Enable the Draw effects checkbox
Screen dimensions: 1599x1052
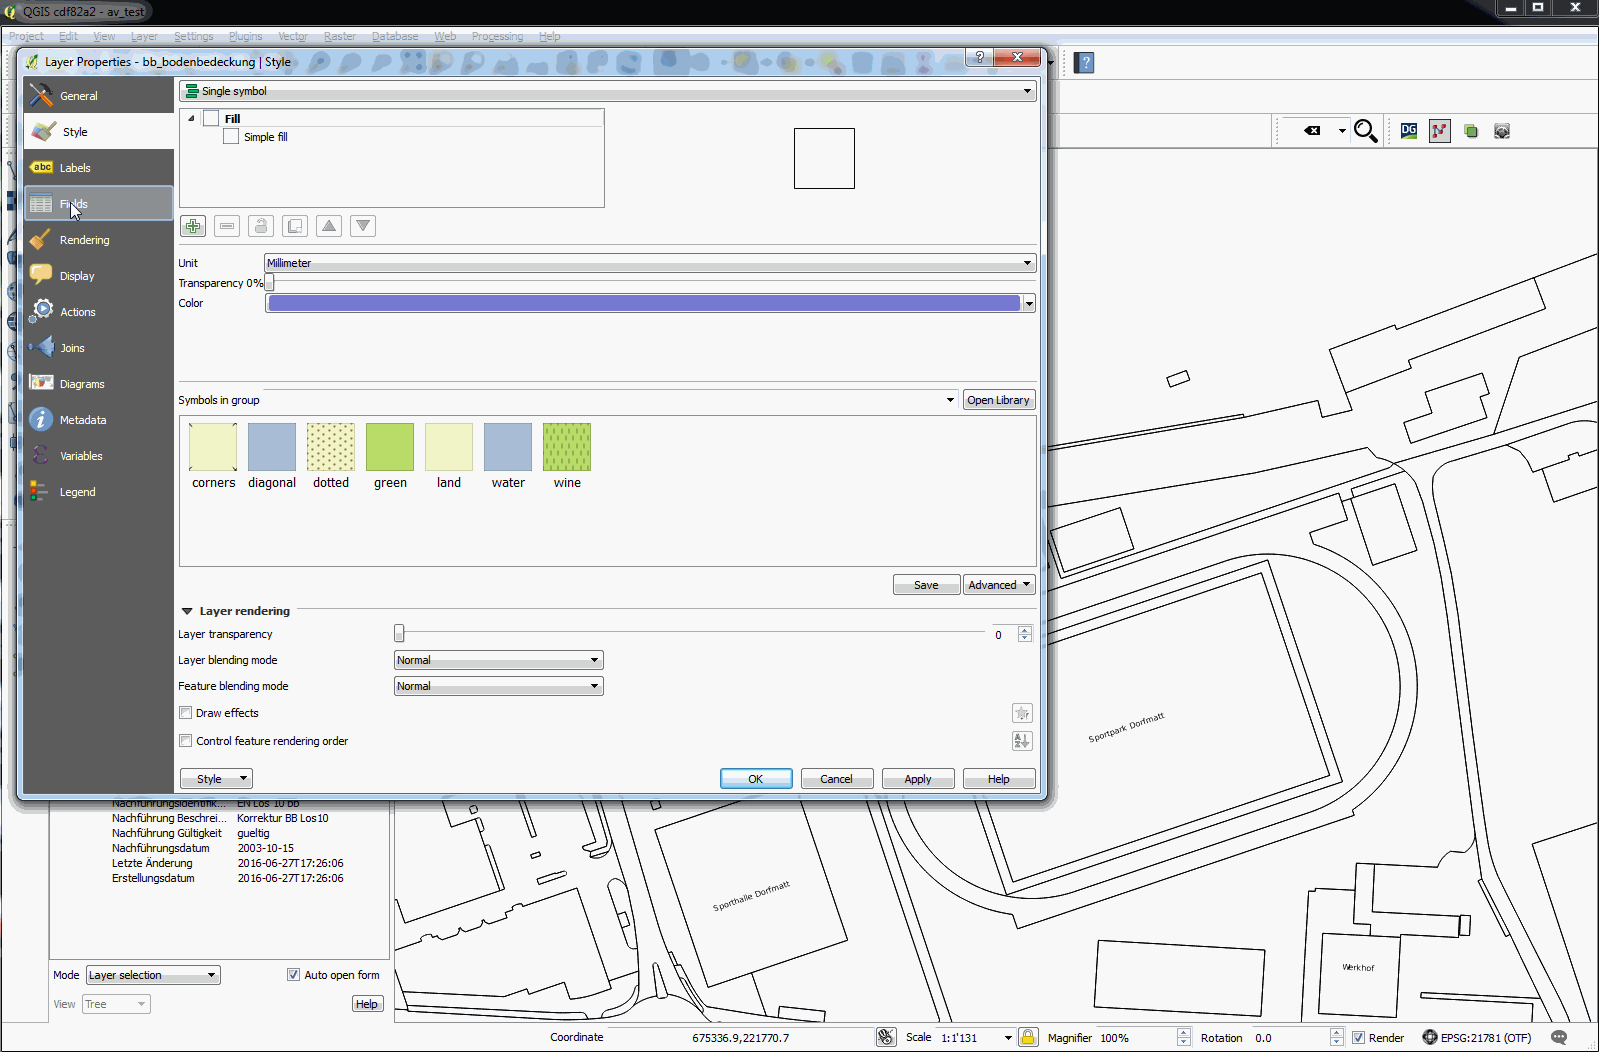[x=186, y=713]
